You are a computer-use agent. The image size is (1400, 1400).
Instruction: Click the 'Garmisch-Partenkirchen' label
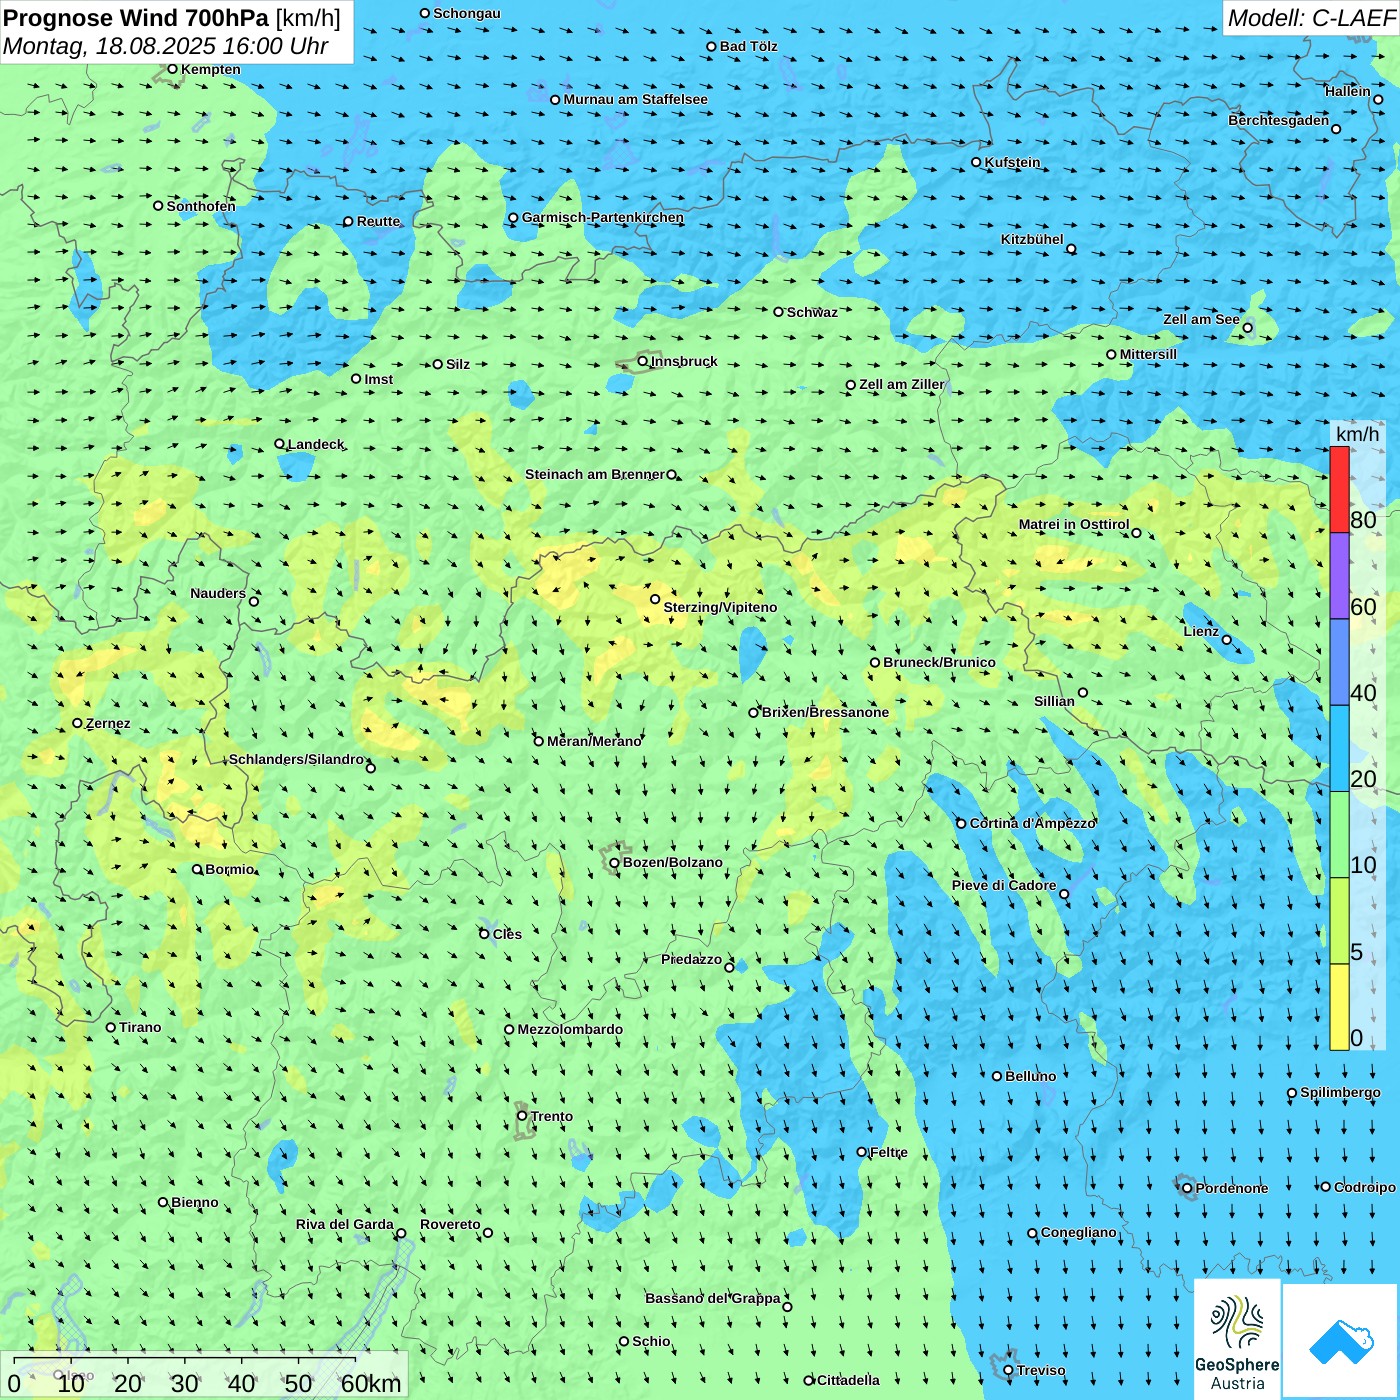point(603,217)
